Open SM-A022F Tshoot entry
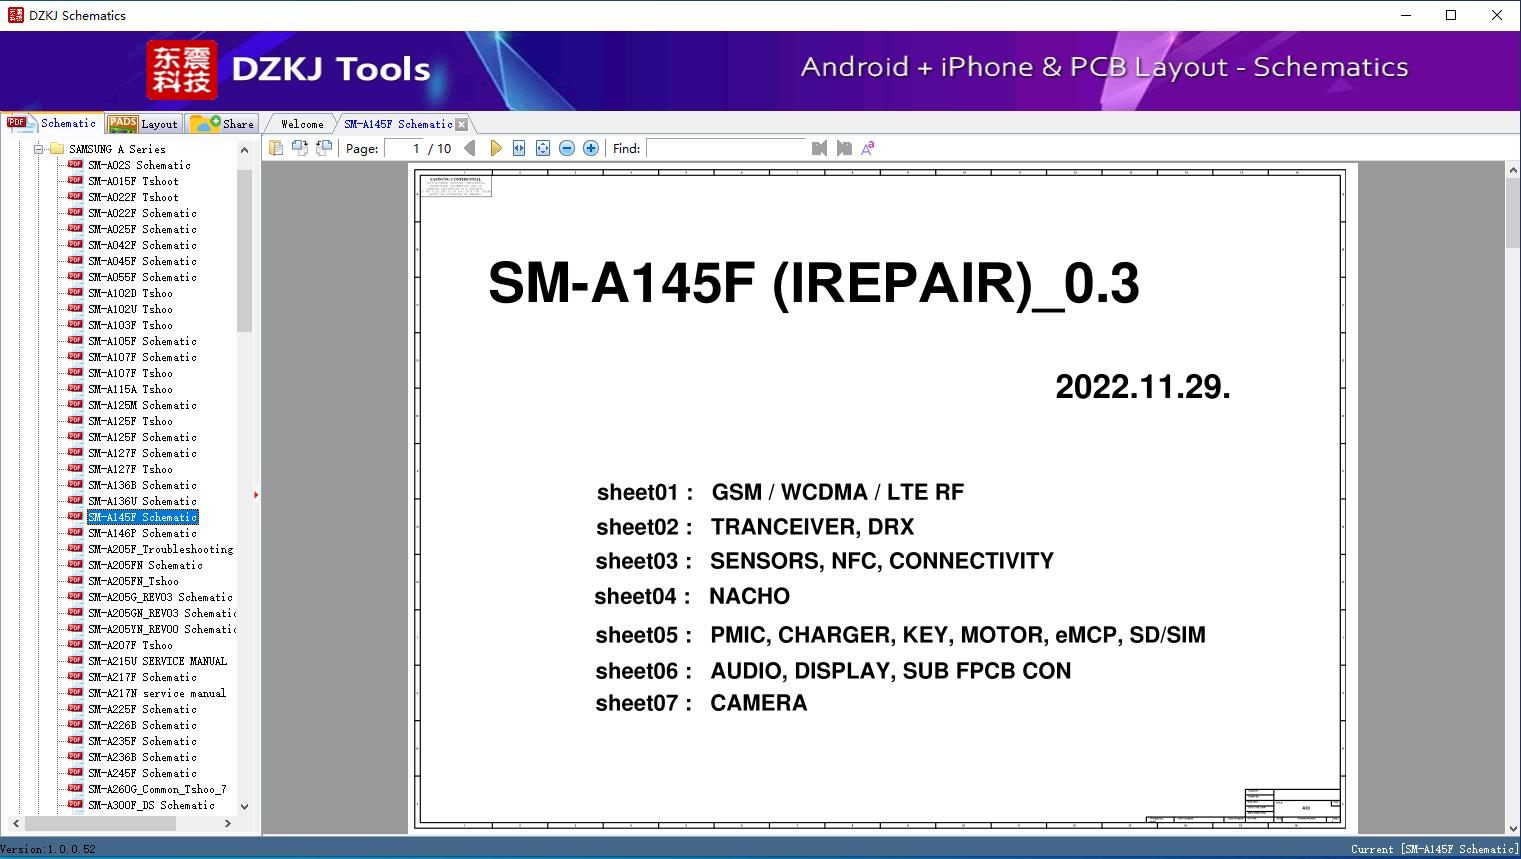 (x=133, y=197)
